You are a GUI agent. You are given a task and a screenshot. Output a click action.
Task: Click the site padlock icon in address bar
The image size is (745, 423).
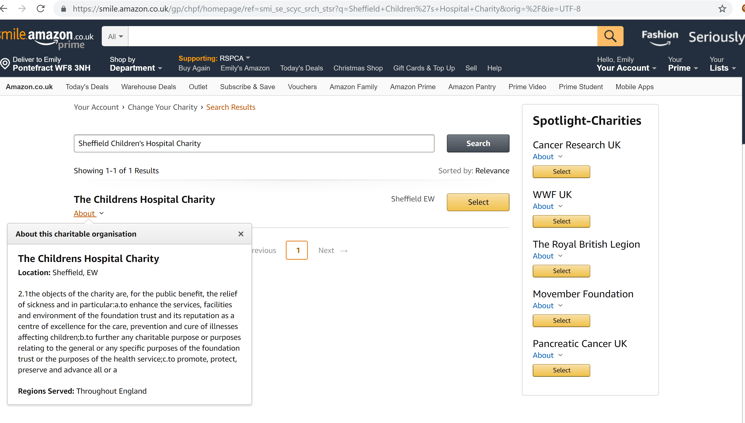pos(63,9)
